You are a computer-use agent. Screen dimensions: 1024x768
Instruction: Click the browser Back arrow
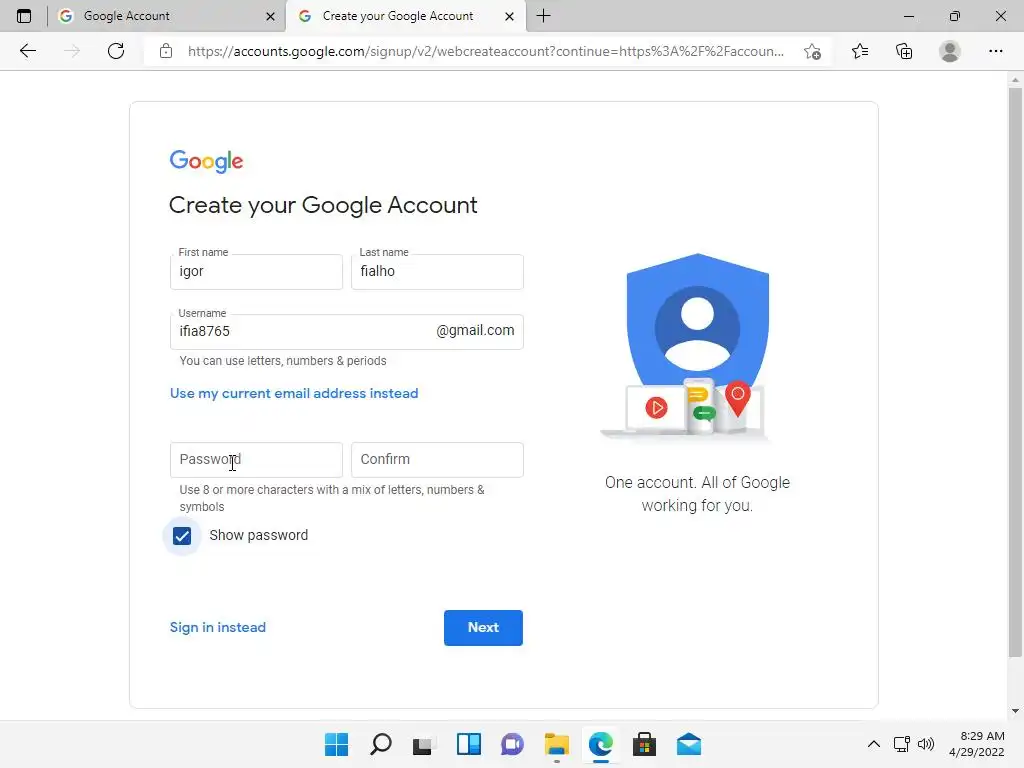click(x=27, y=51)
